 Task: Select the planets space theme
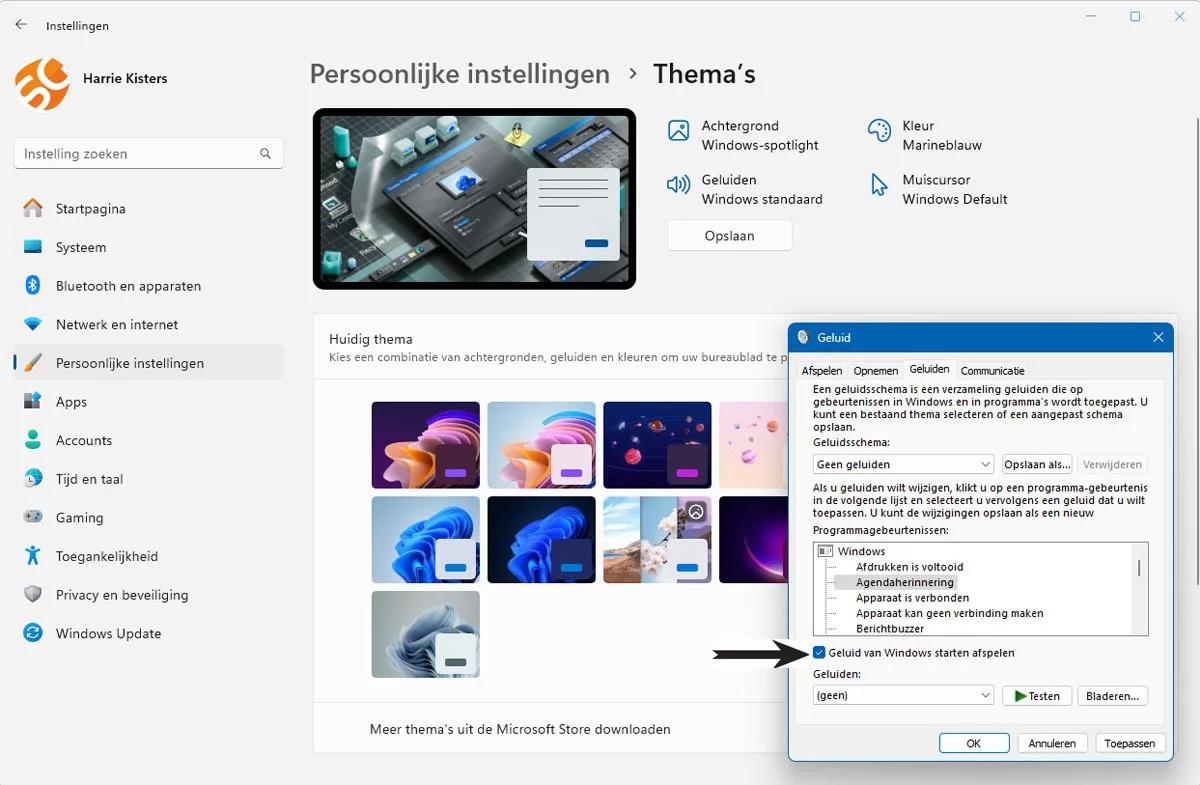(657, 445)
